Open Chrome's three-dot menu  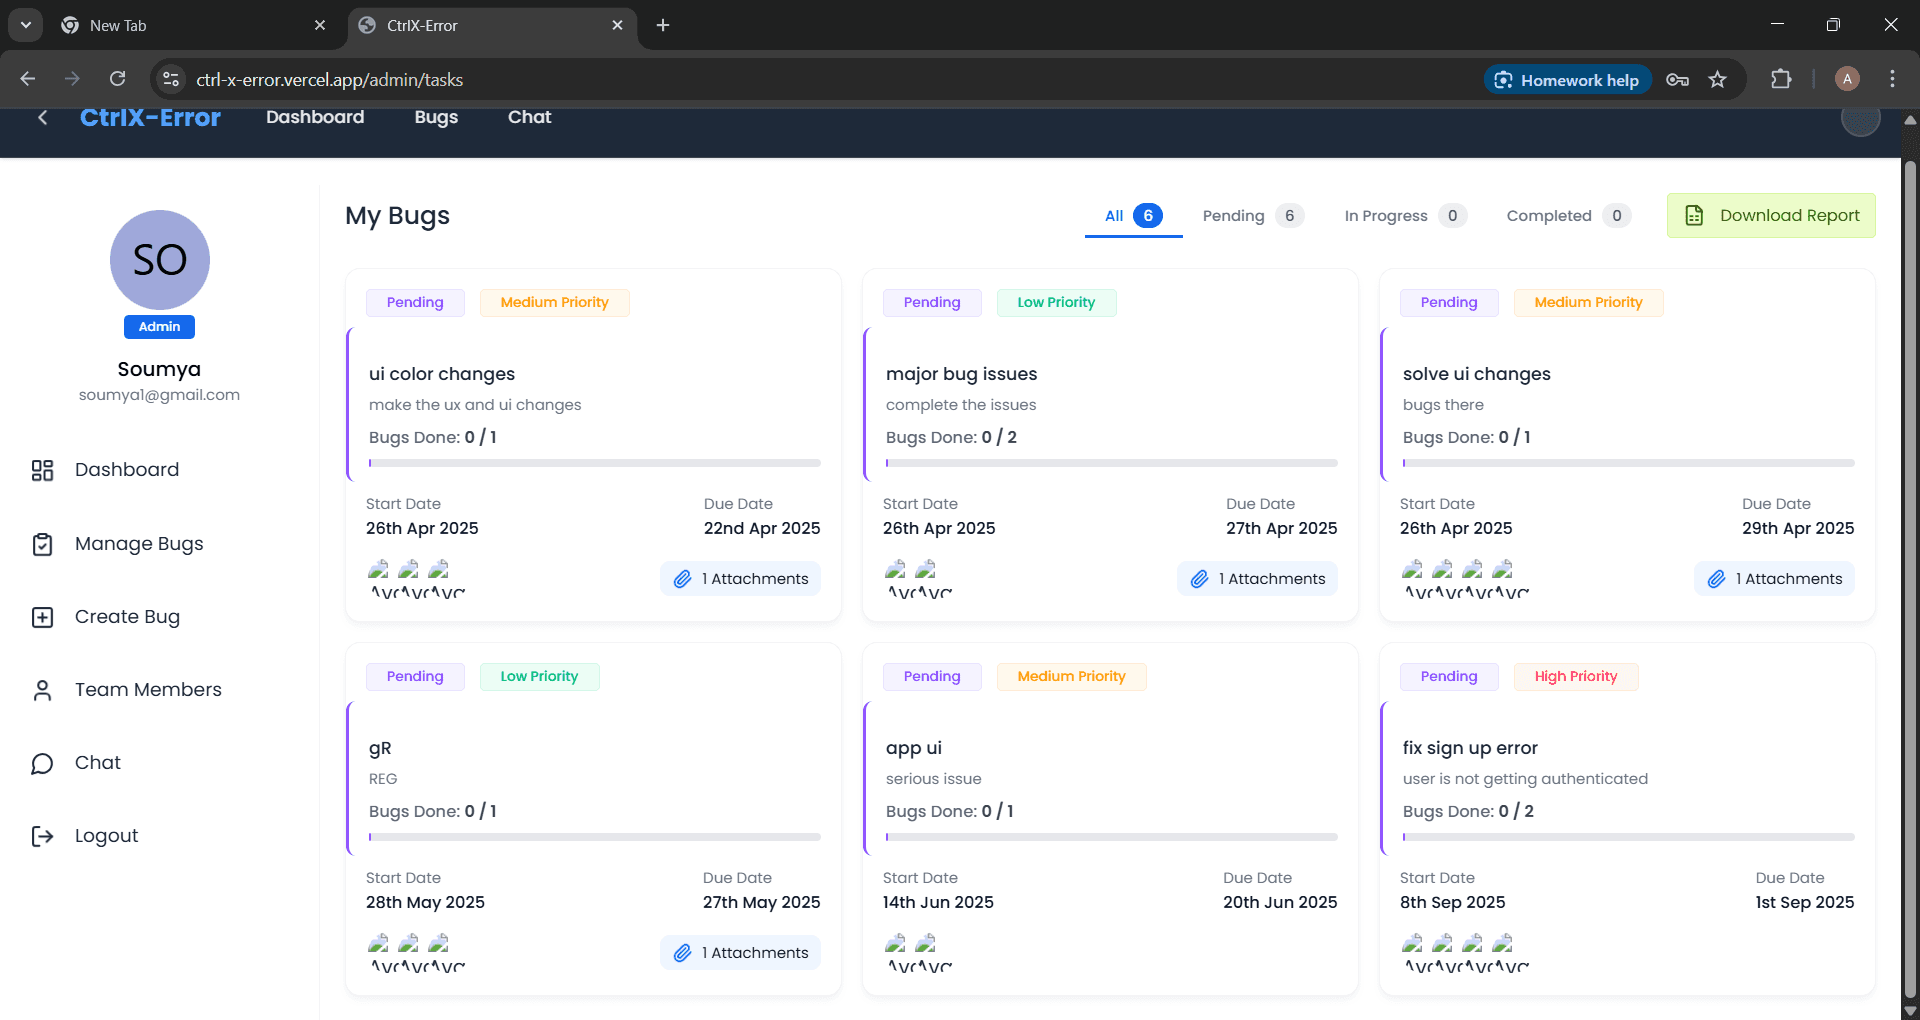pos(1892,80)
